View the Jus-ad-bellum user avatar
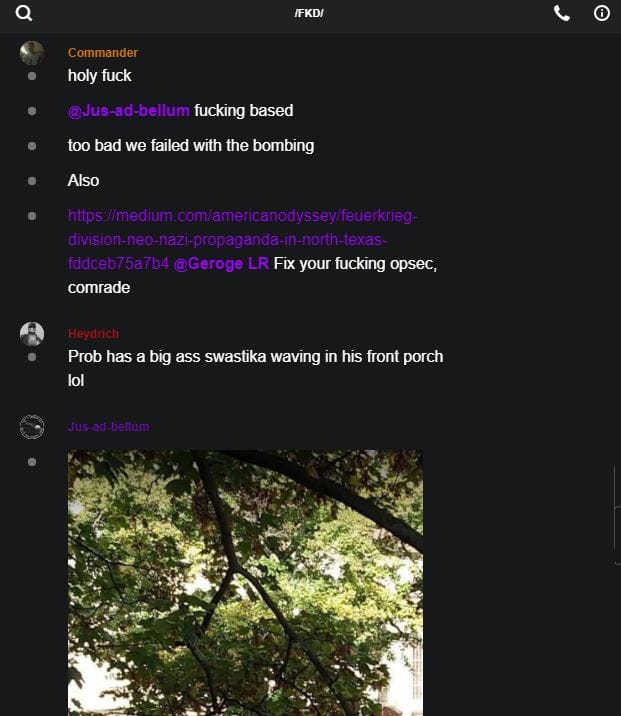621x716 pixels. [32, 428]
